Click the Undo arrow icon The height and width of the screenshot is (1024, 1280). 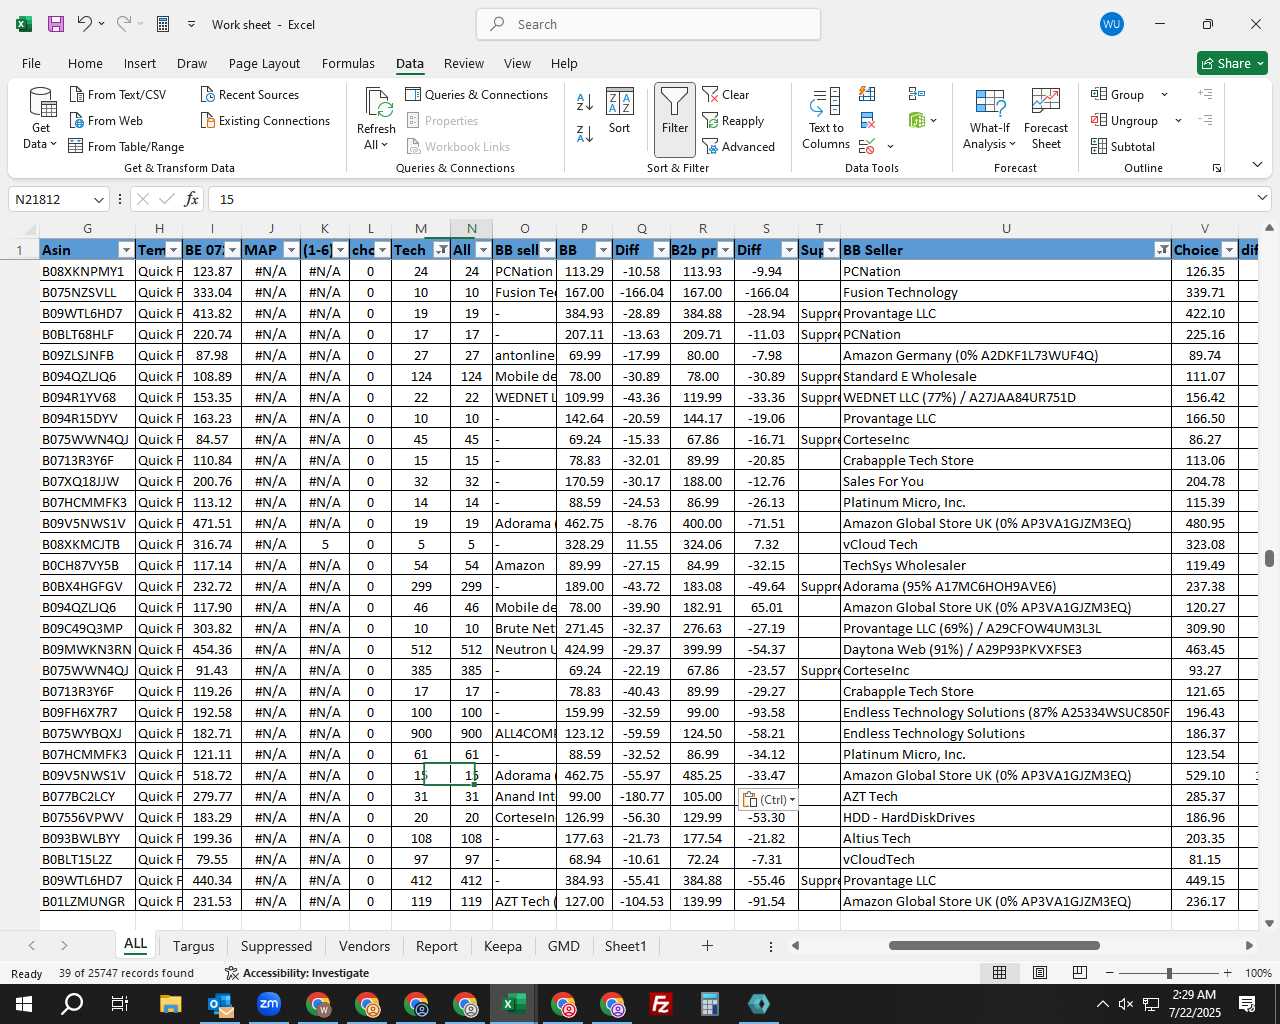pos(85,24)
